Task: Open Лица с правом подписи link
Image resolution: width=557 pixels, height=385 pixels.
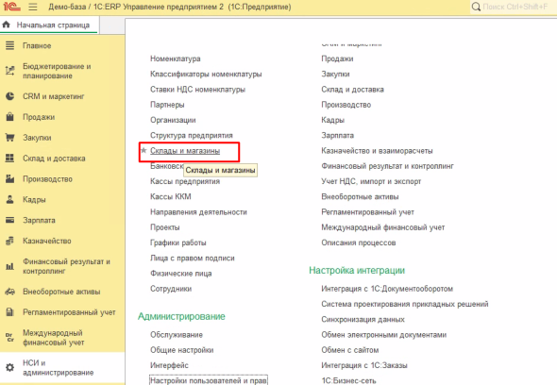Action: point(192,258)
